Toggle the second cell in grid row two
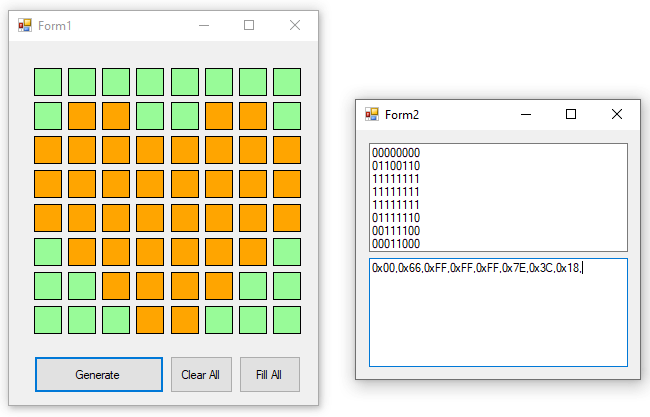650x417 pixels. (82, 116)
